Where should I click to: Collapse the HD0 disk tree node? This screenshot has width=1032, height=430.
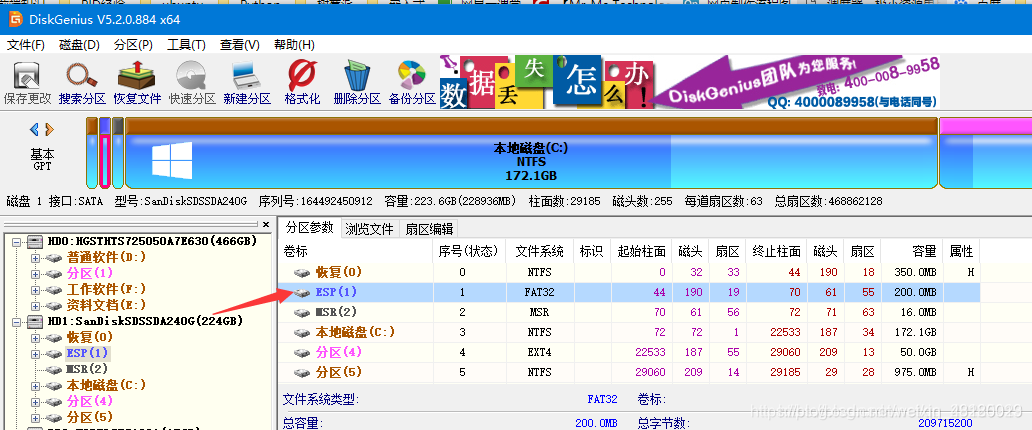(x=16, y=242)
